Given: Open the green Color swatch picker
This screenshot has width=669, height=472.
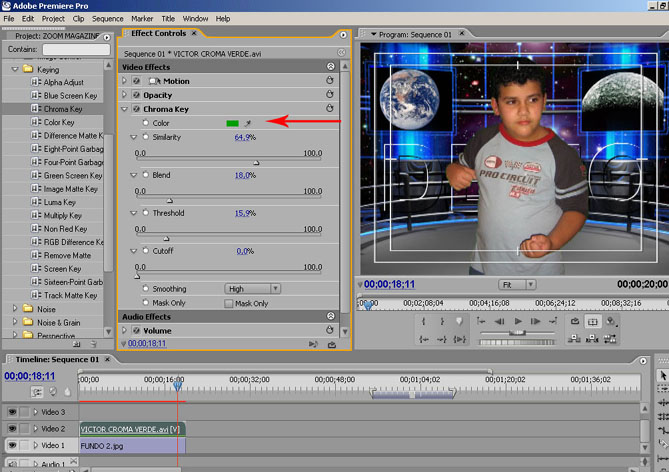Looking at the screenshot, I should click(232, 123).
